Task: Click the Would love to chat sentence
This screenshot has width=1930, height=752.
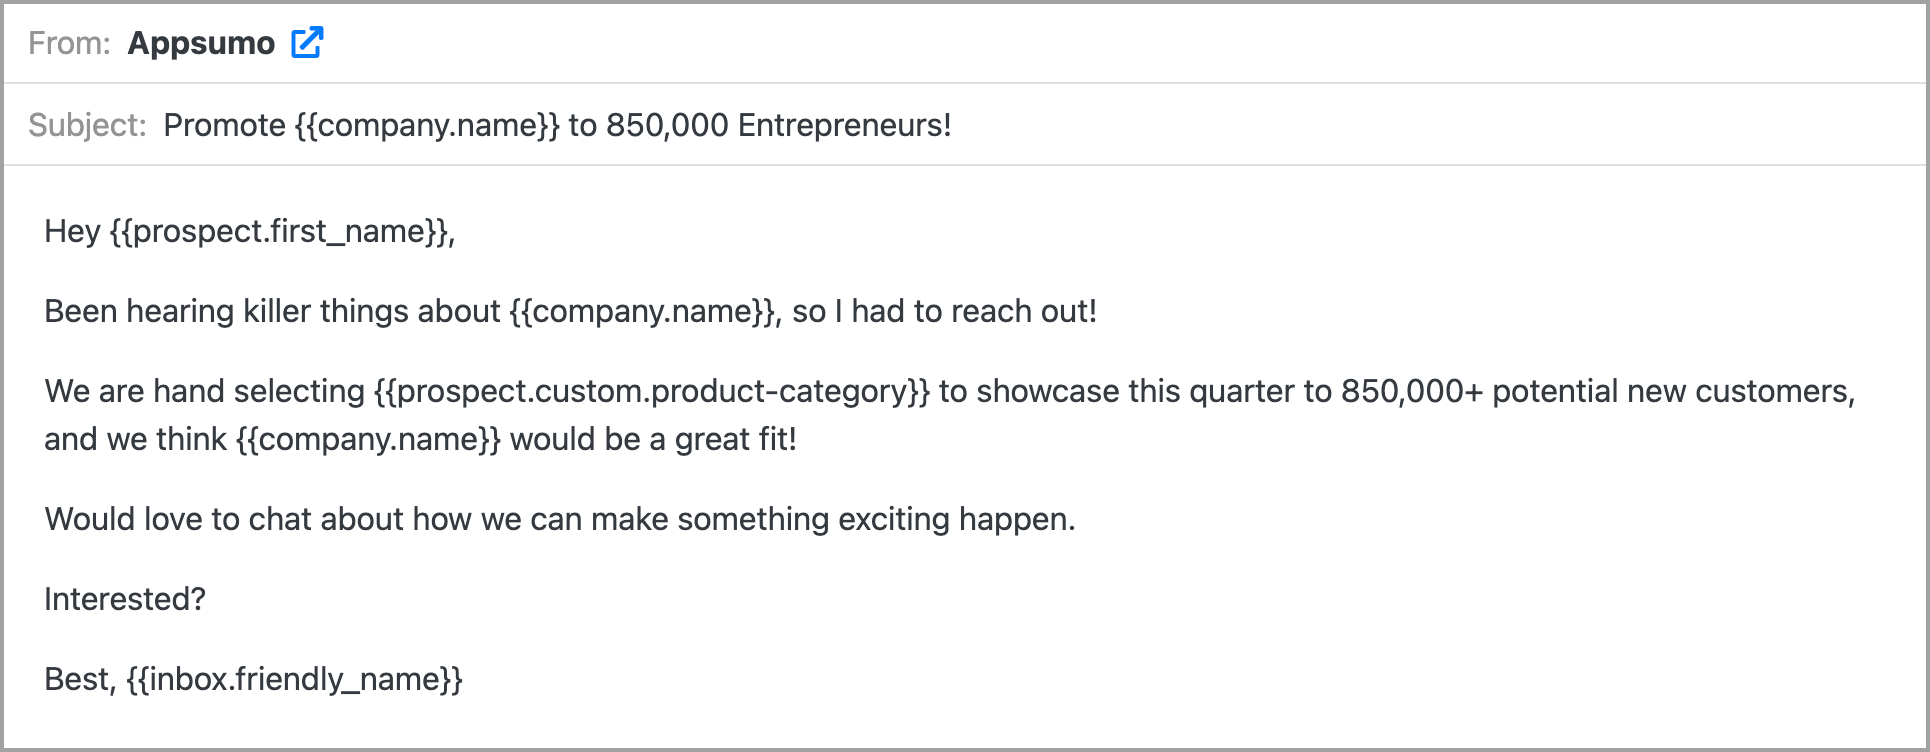Action: [x=560, y=519]
